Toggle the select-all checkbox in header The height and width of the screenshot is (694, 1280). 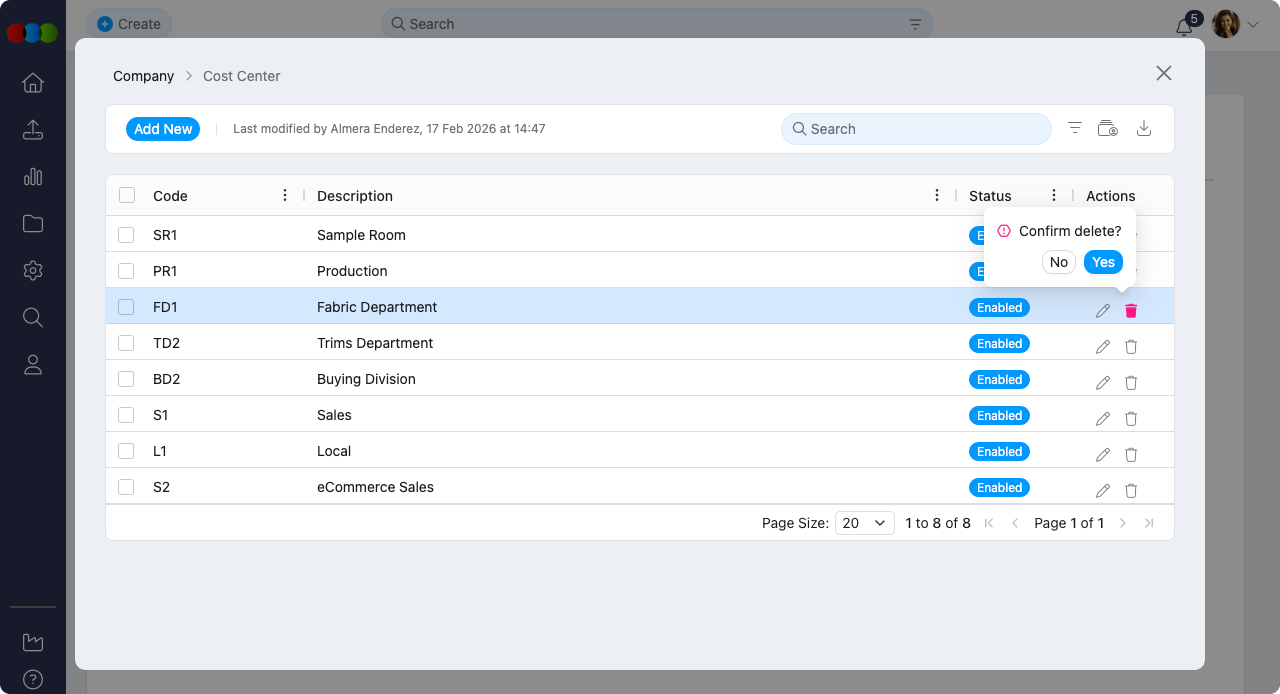click(127, 195)
